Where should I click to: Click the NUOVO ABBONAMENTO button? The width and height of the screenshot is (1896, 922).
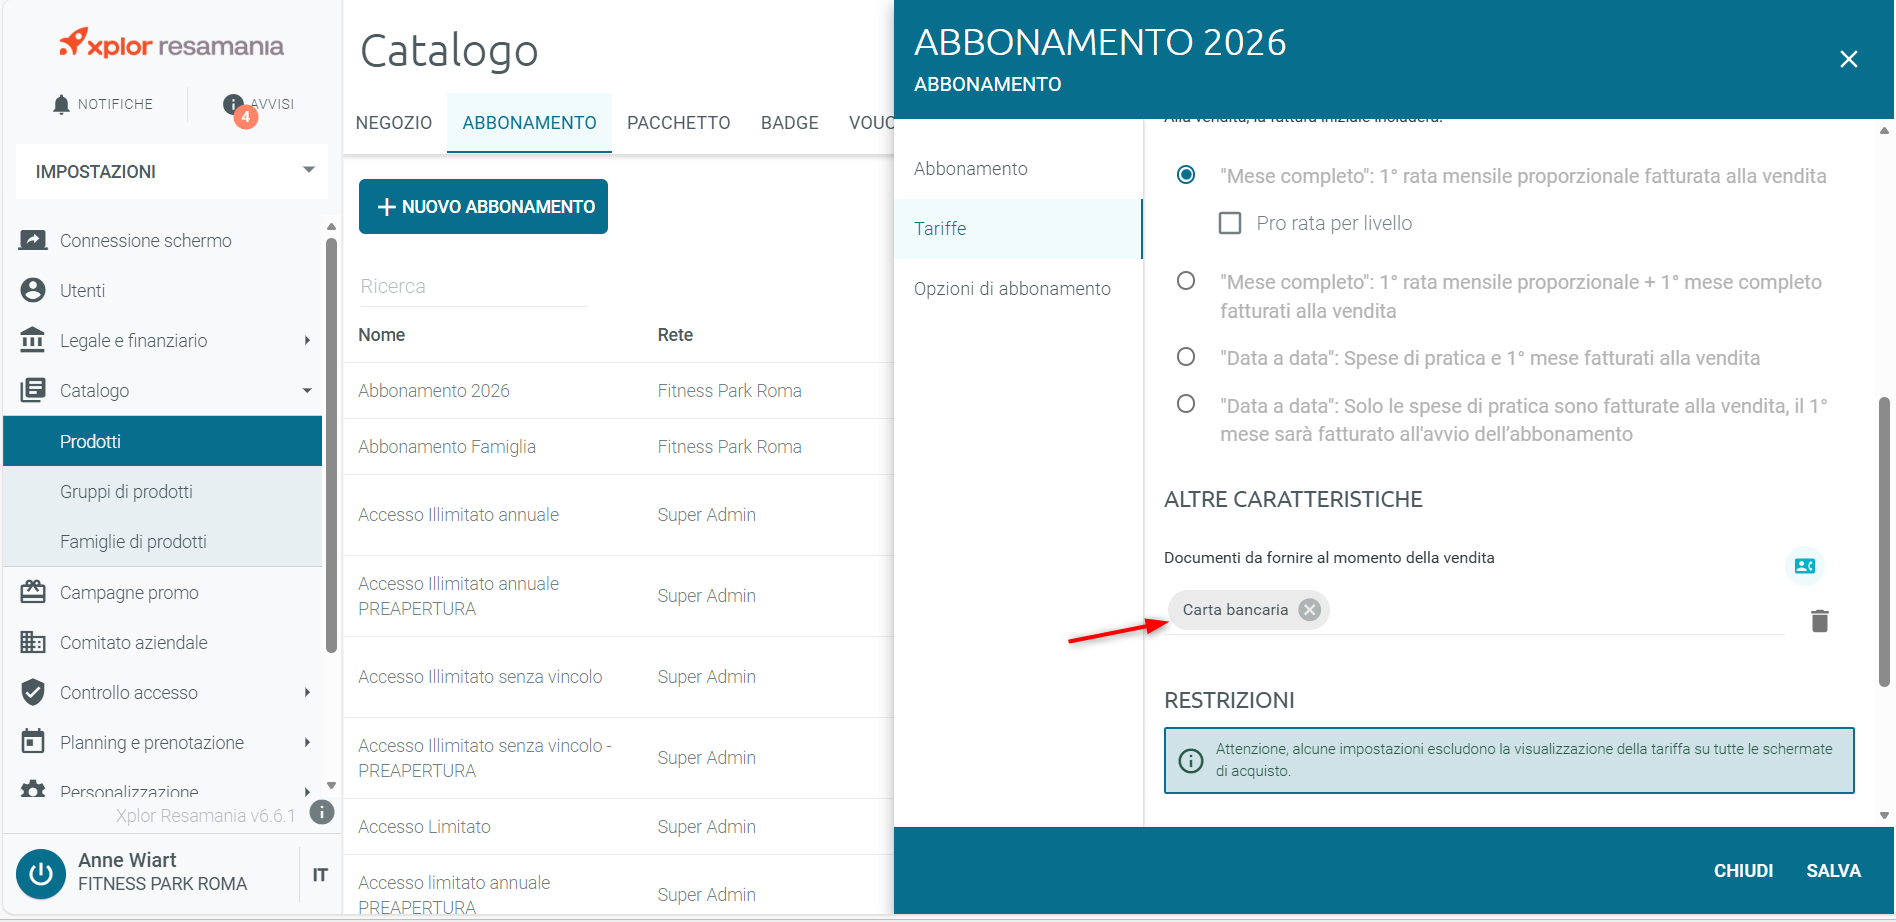click(483, 207)
